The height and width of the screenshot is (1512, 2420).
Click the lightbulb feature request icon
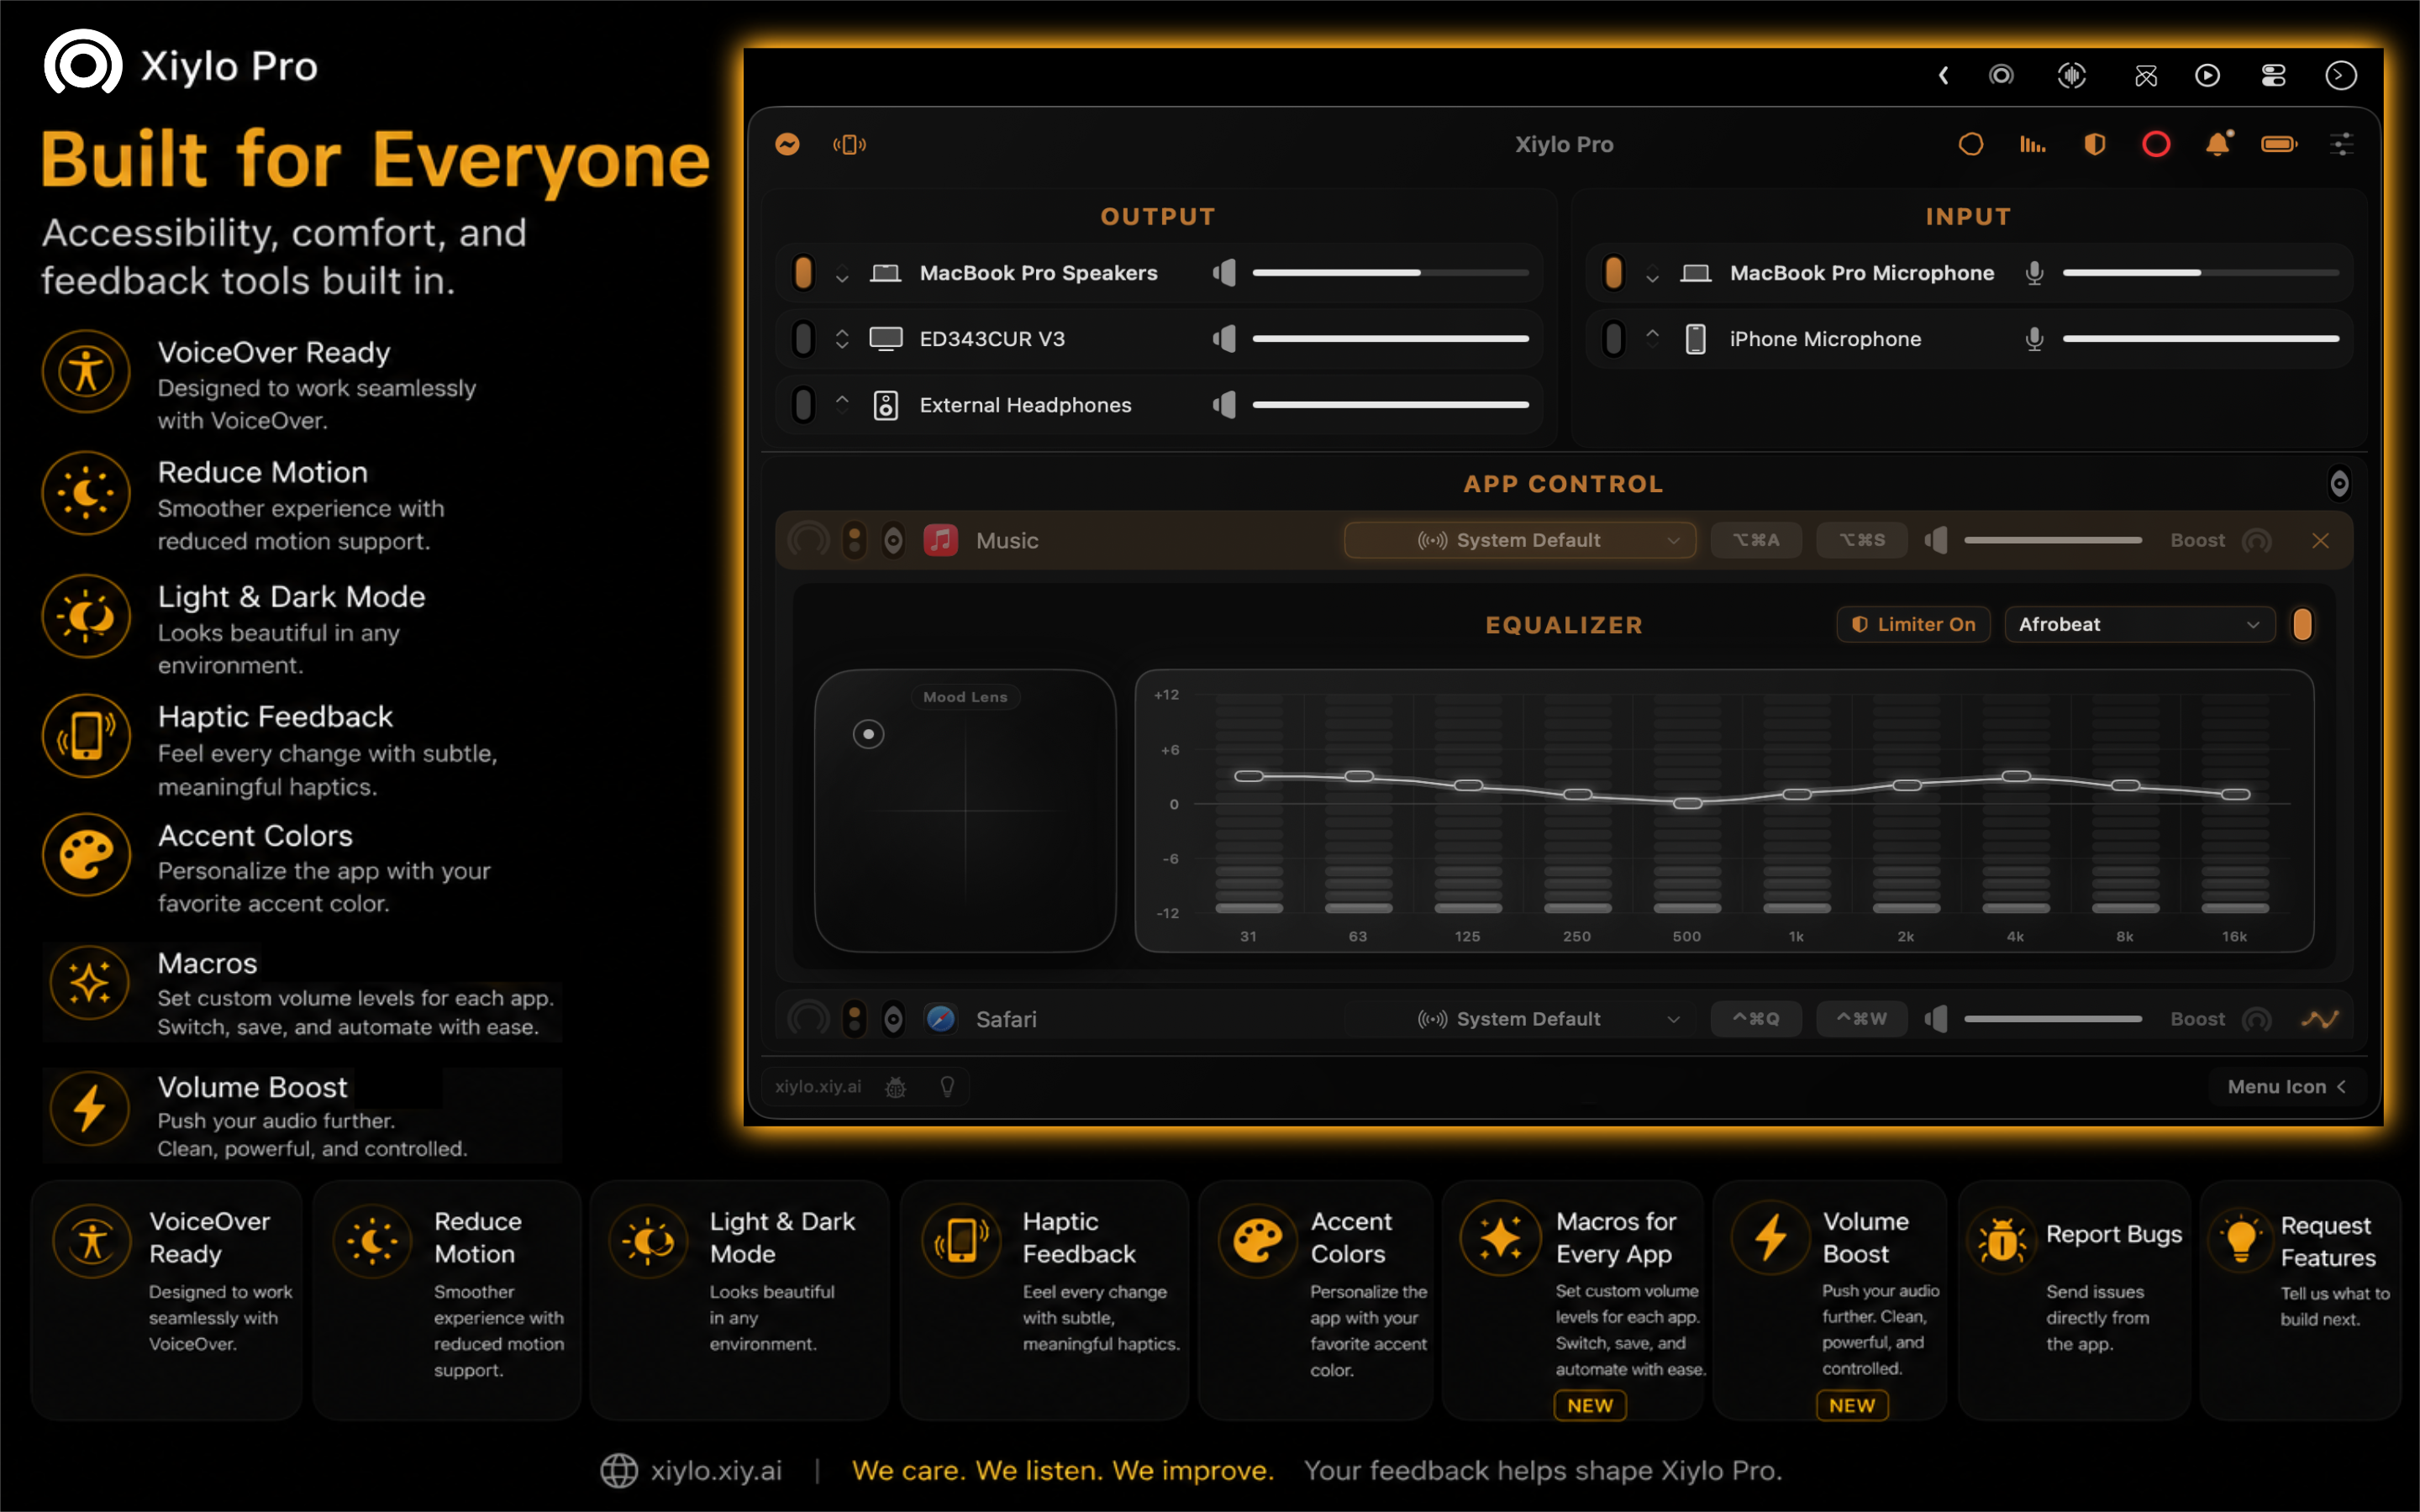(x=947, y=1087)
